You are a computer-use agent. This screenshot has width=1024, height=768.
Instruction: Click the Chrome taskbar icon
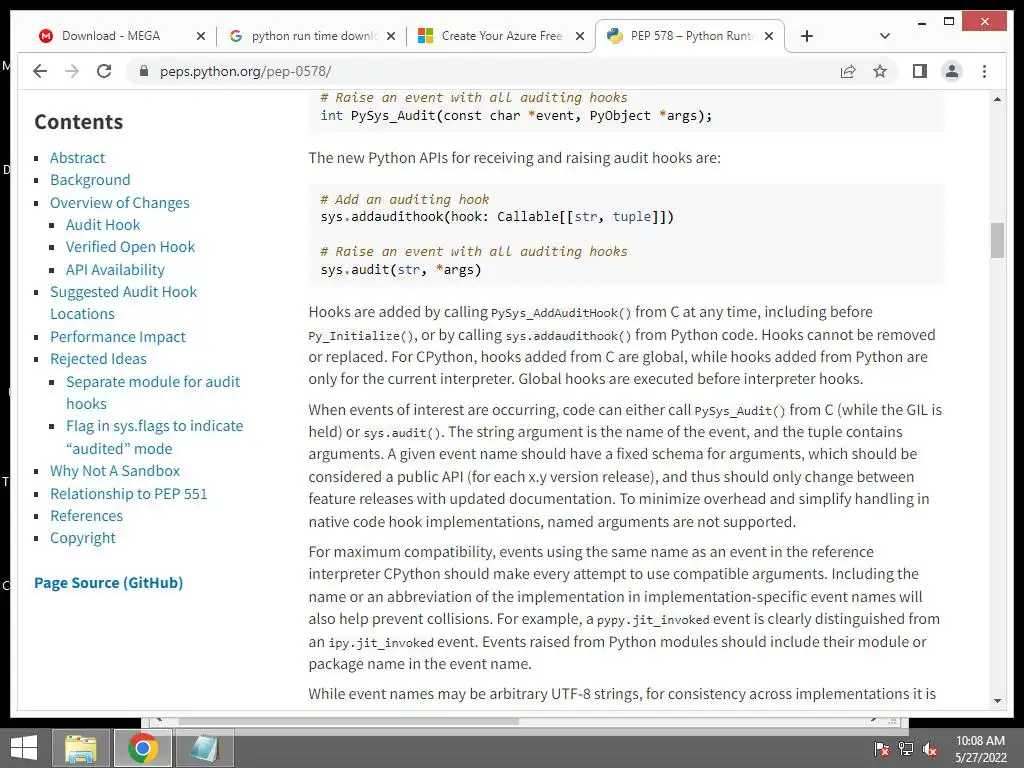(143, 748)
